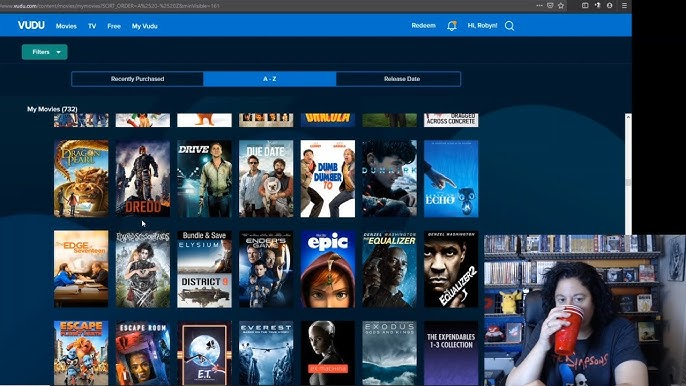Open the browser hamburger menu
Screen dimensions: 686x386
[x=624, y=6]
